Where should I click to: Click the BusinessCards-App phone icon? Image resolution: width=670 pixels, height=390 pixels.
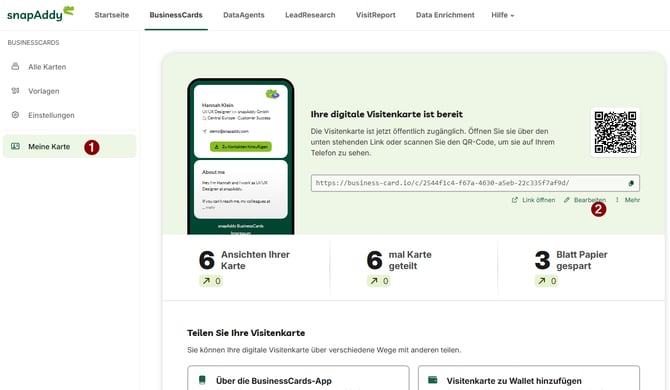click(202, 380)
